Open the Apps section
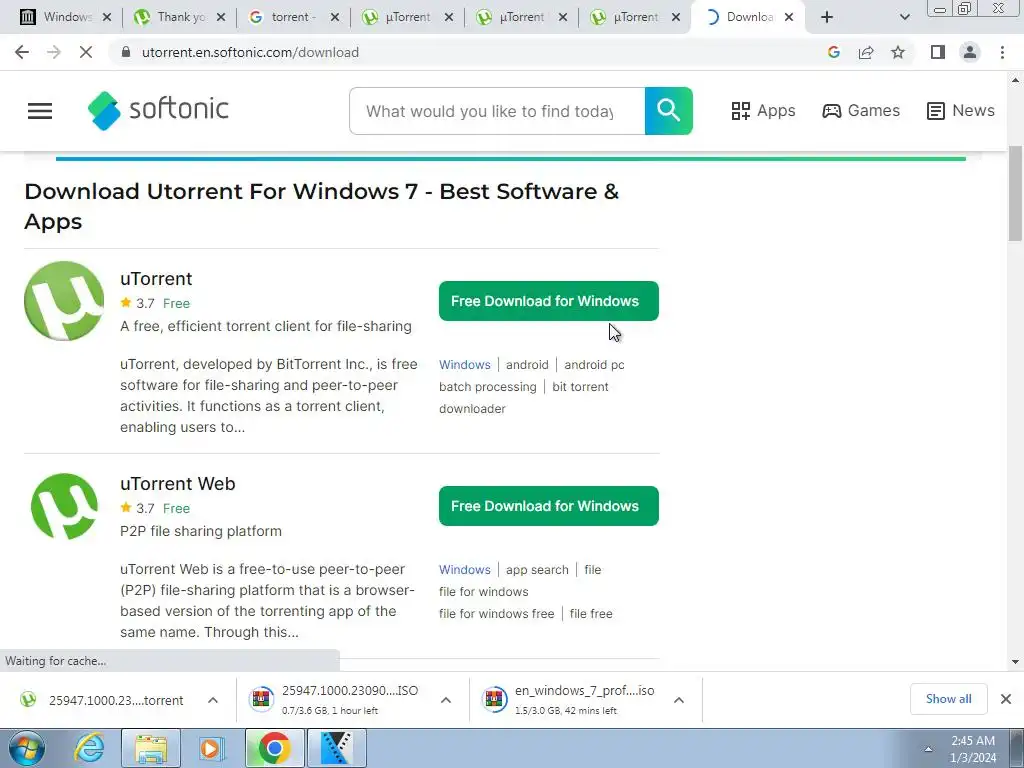Image resolution: width=1024 pixels, height=768 pixels. pos(763,110)
